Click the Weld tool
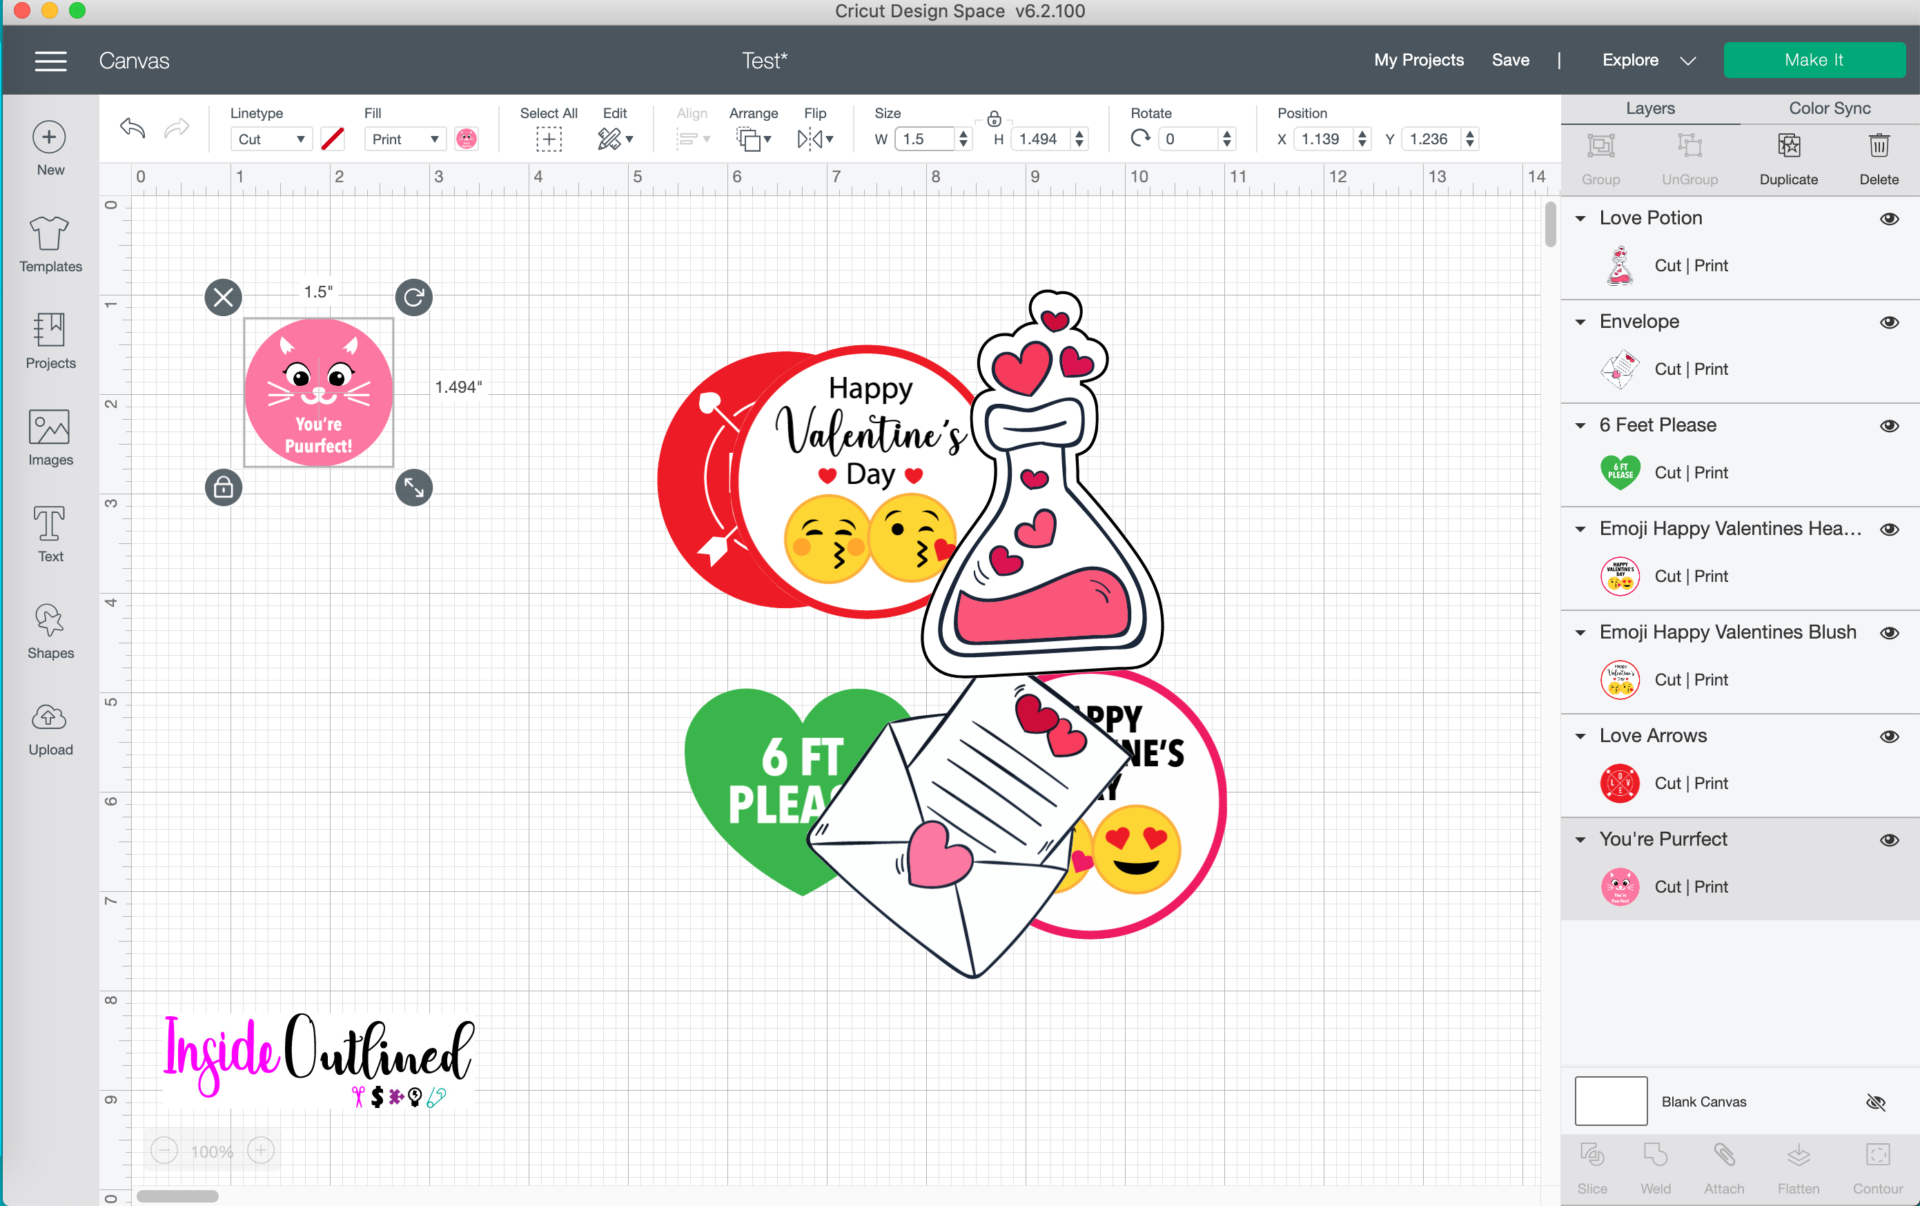 pyautogui.click(x=1655, y=1165)
